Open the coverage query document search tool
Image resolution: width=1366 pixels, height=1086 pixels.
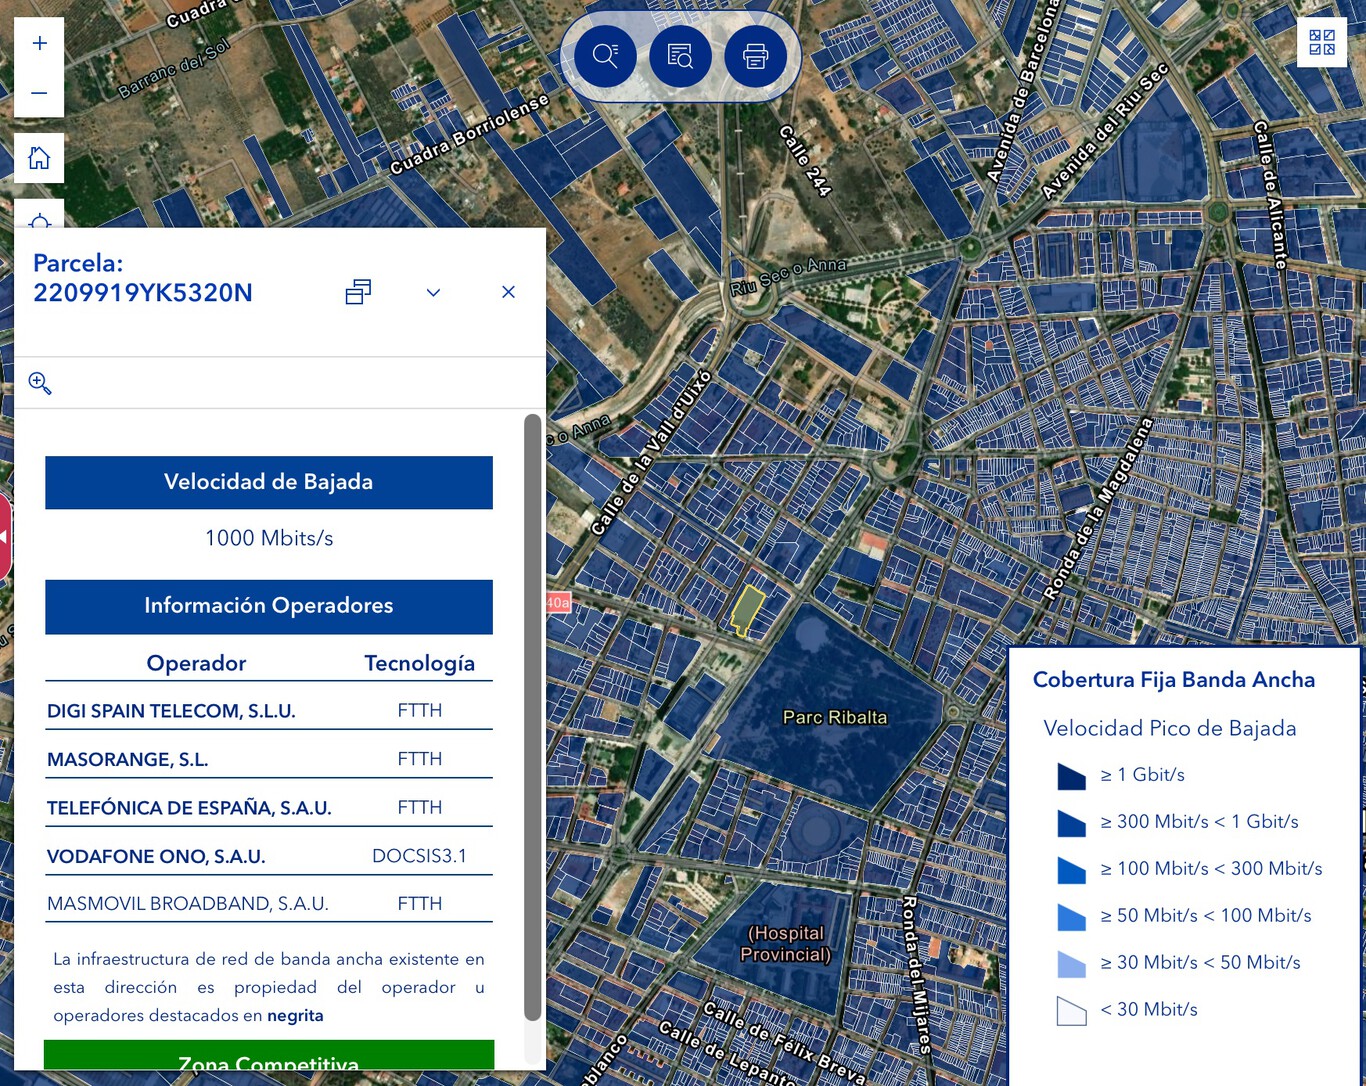680,55
